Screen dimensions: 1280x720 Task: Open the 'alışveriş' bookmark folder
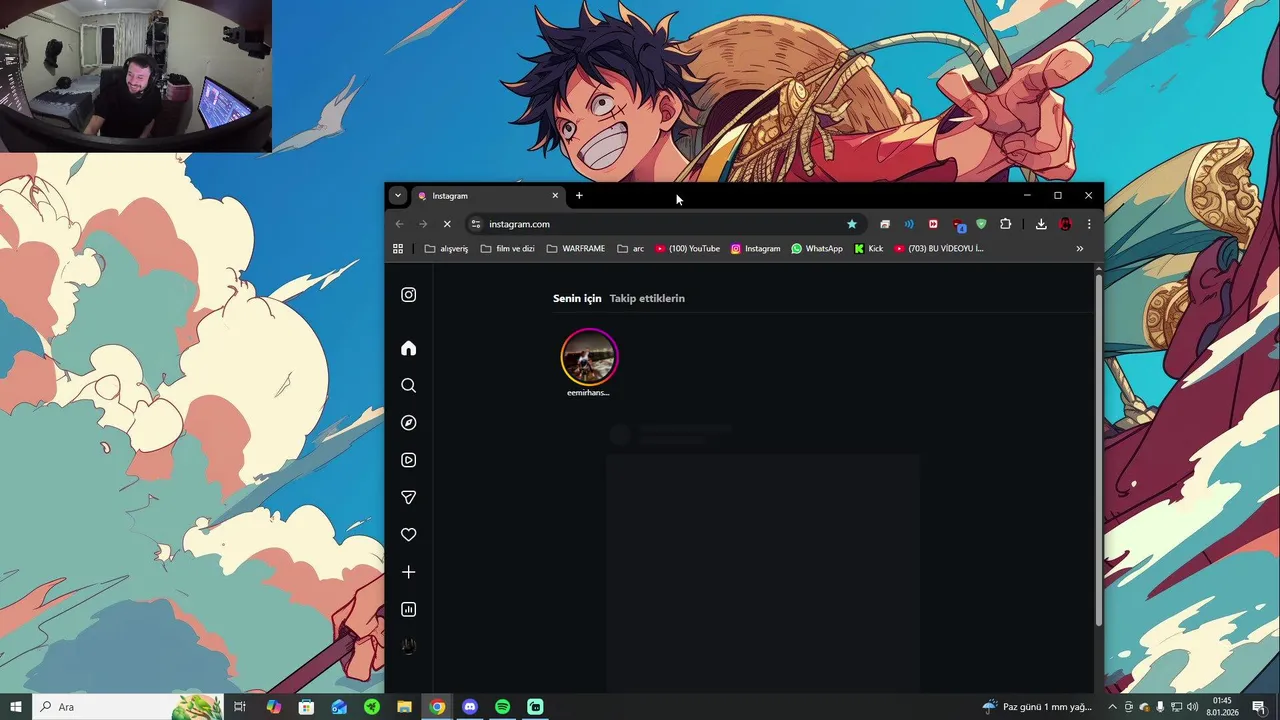pyautogui.click(x=446, y=249)
